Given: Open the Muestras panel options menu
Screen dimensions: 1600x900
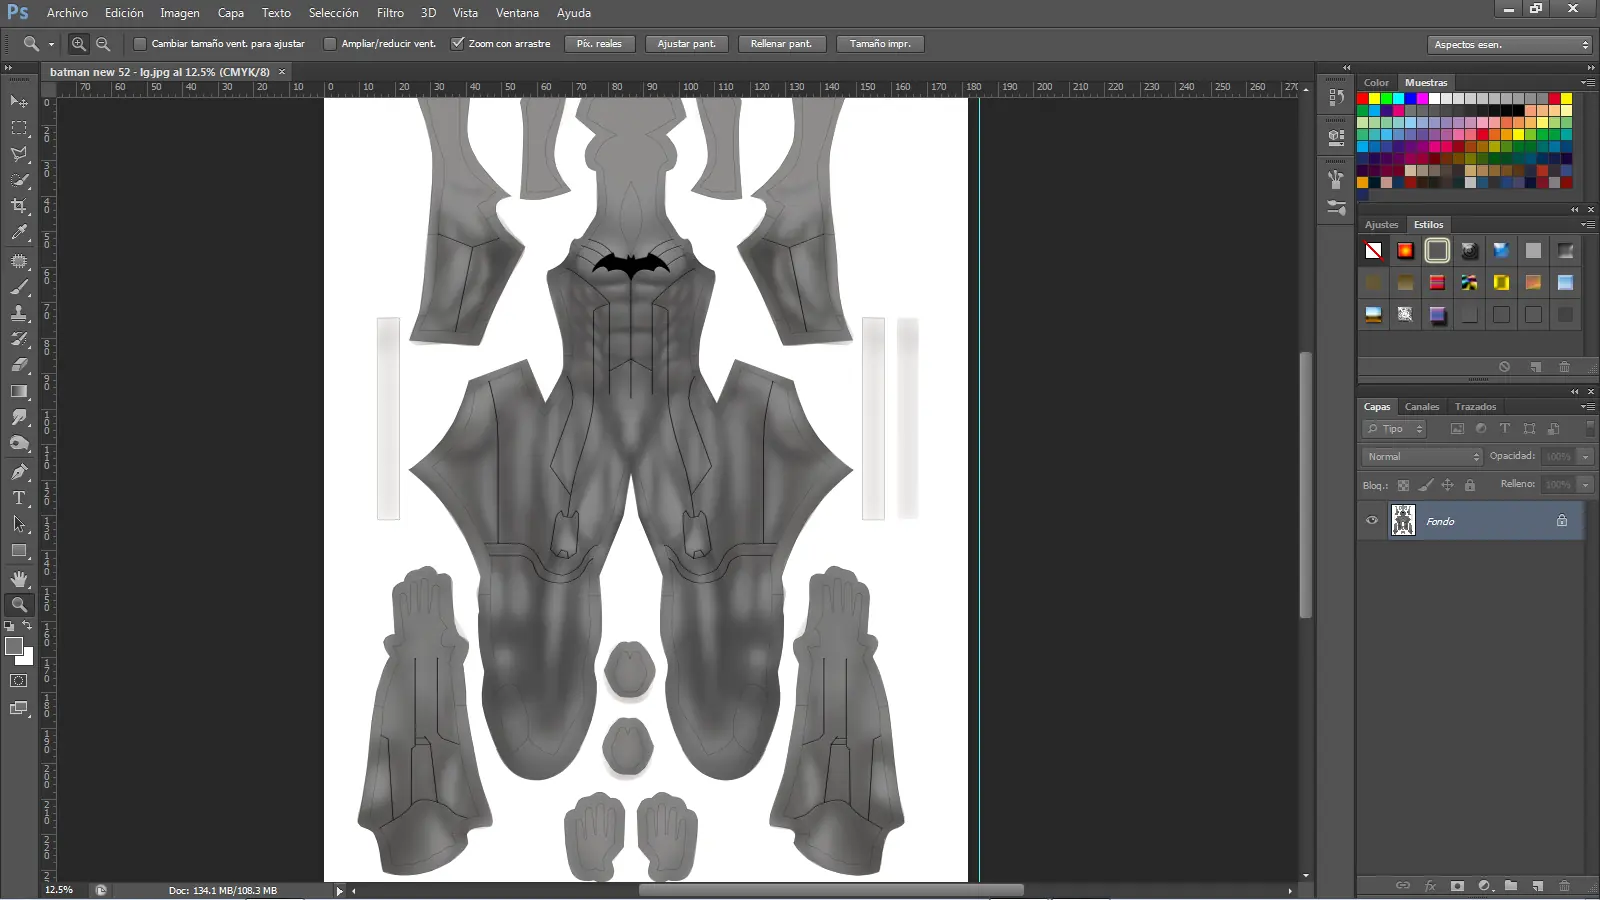Looking at the screenshot, I should pos(1587,83).
